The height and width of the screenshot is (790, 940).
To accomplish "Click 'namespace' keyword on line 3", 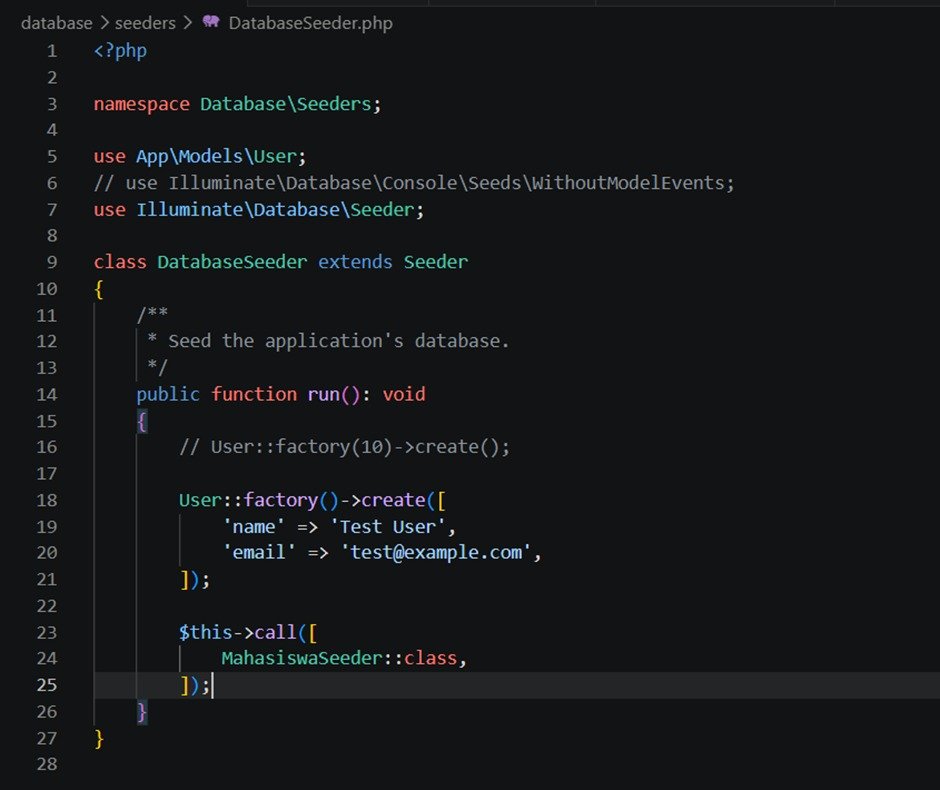I will click(141, 104).
